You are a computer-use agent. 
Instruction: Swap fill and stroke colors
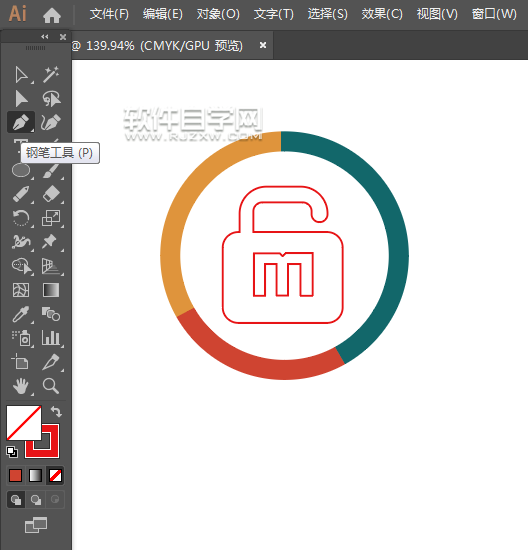pyautogui.click(x=56, y=411)
